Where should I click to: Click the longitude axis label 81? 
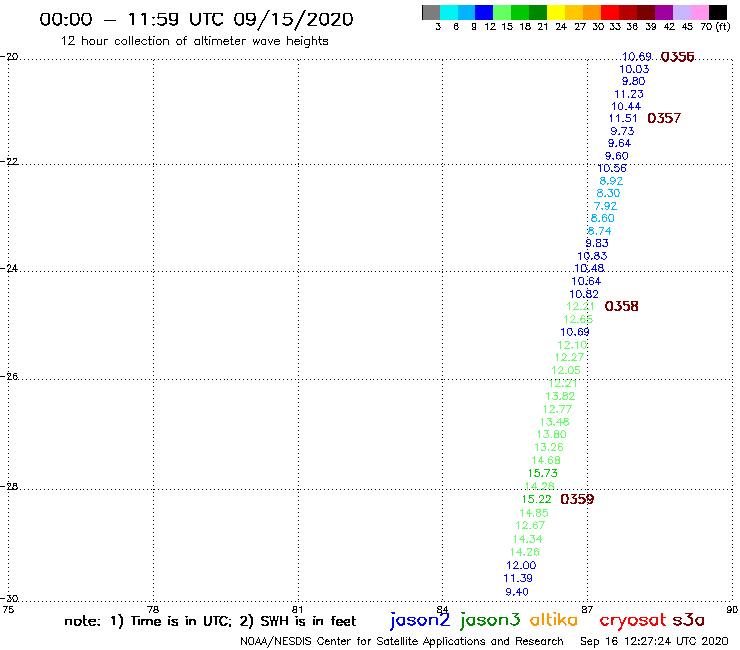point(297,609)
